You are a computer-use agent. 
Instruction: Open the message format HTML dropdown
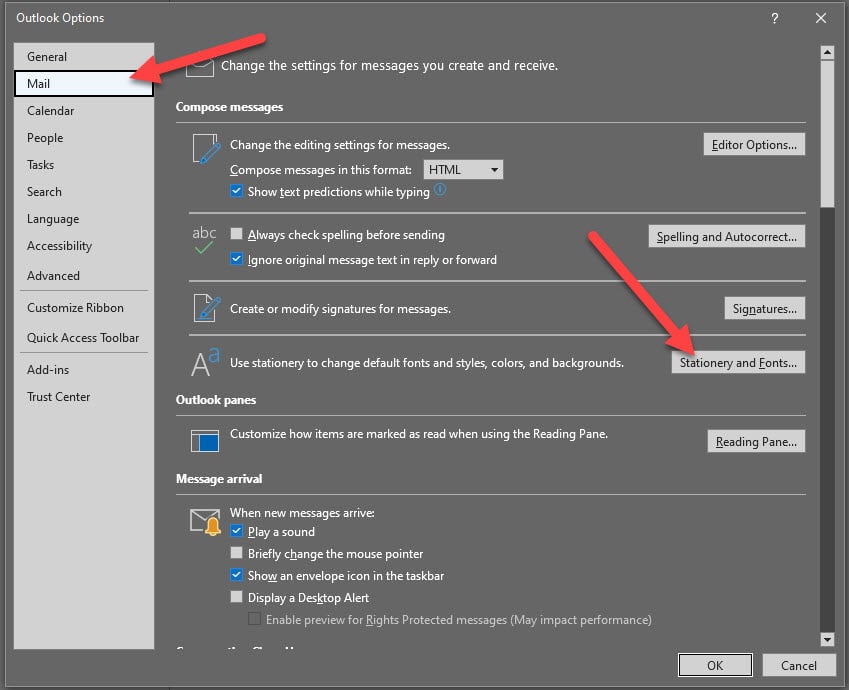tap(463, 170)
